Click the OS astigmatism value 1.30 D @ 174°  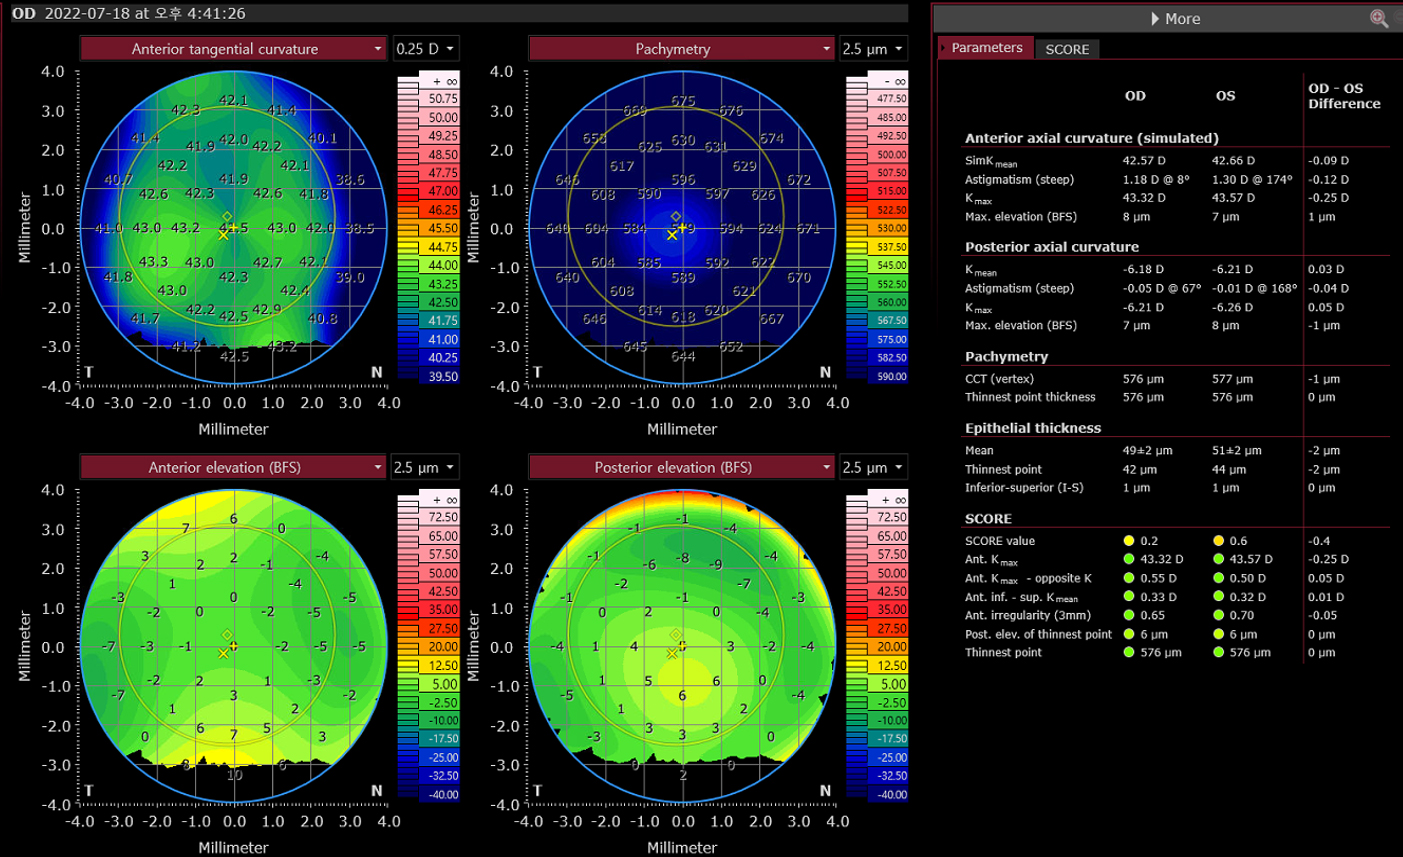1252,180
